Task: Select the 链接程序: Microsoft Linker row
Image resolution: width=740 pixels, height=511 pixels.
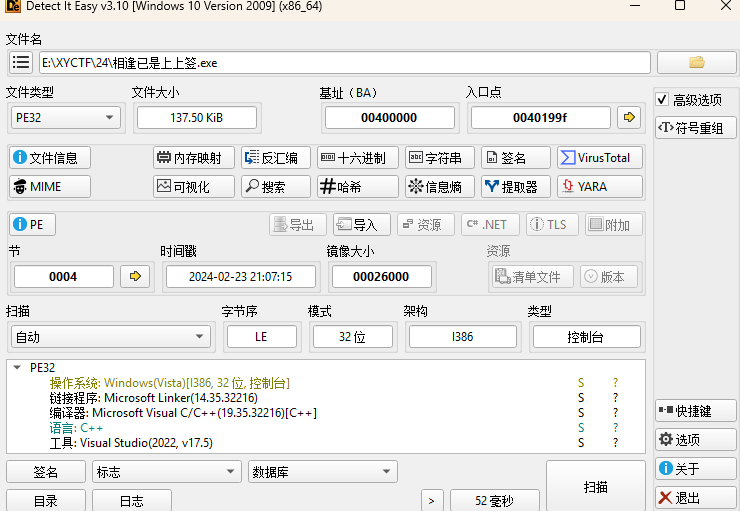Action: point(326,398)
